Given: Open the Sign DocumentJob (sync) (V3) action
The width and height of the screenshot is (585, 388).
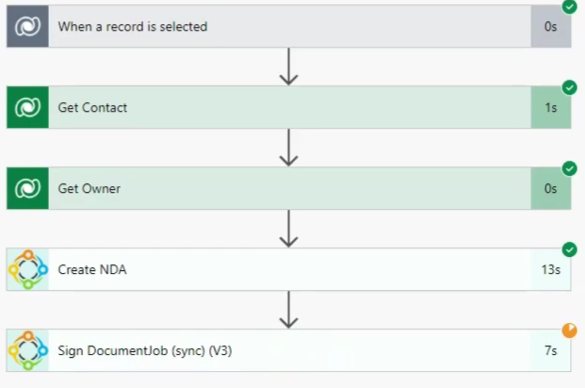Looking at the screenshot, I should tap(289, 350).
